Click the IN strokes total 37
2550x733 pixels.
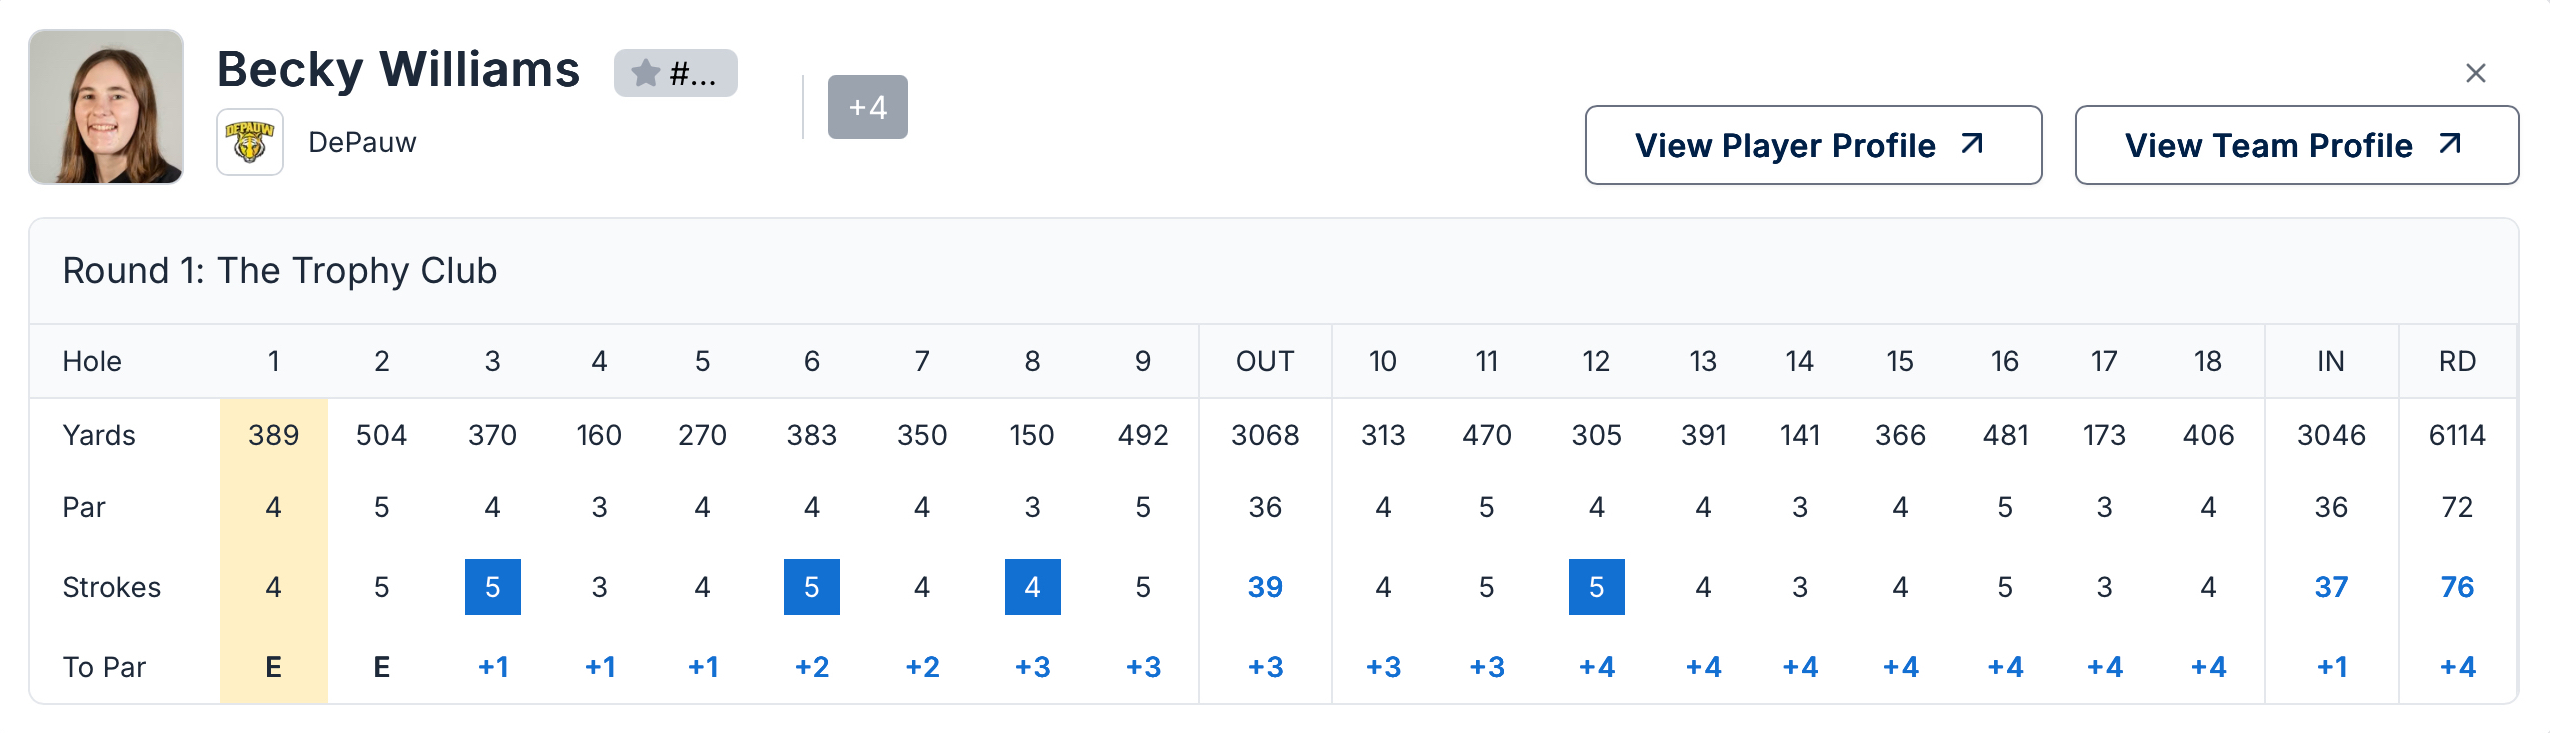pos(2331,587)
